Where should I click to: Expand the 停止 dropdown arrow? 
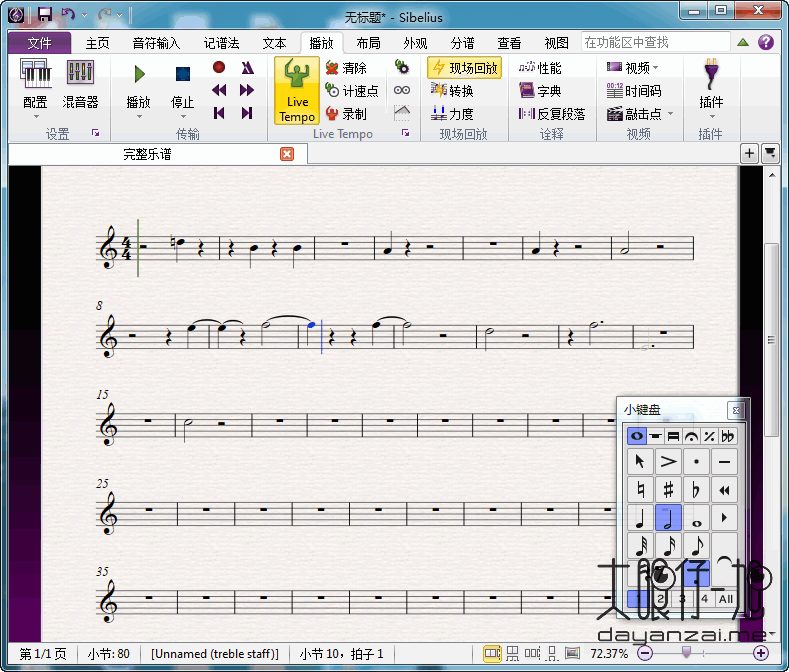(x=183, y=117)
